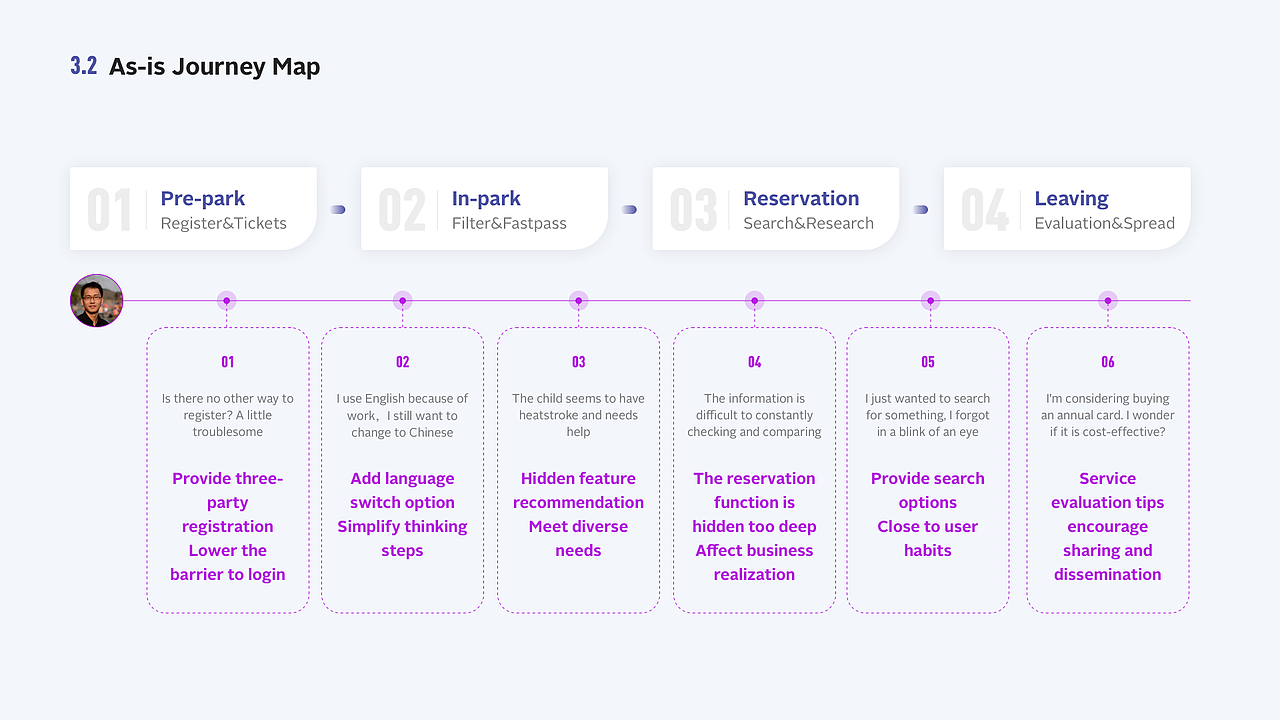Click "Service evaluation tips" text
This screenshot has height=720, width=1280.
pos(1107,490)
